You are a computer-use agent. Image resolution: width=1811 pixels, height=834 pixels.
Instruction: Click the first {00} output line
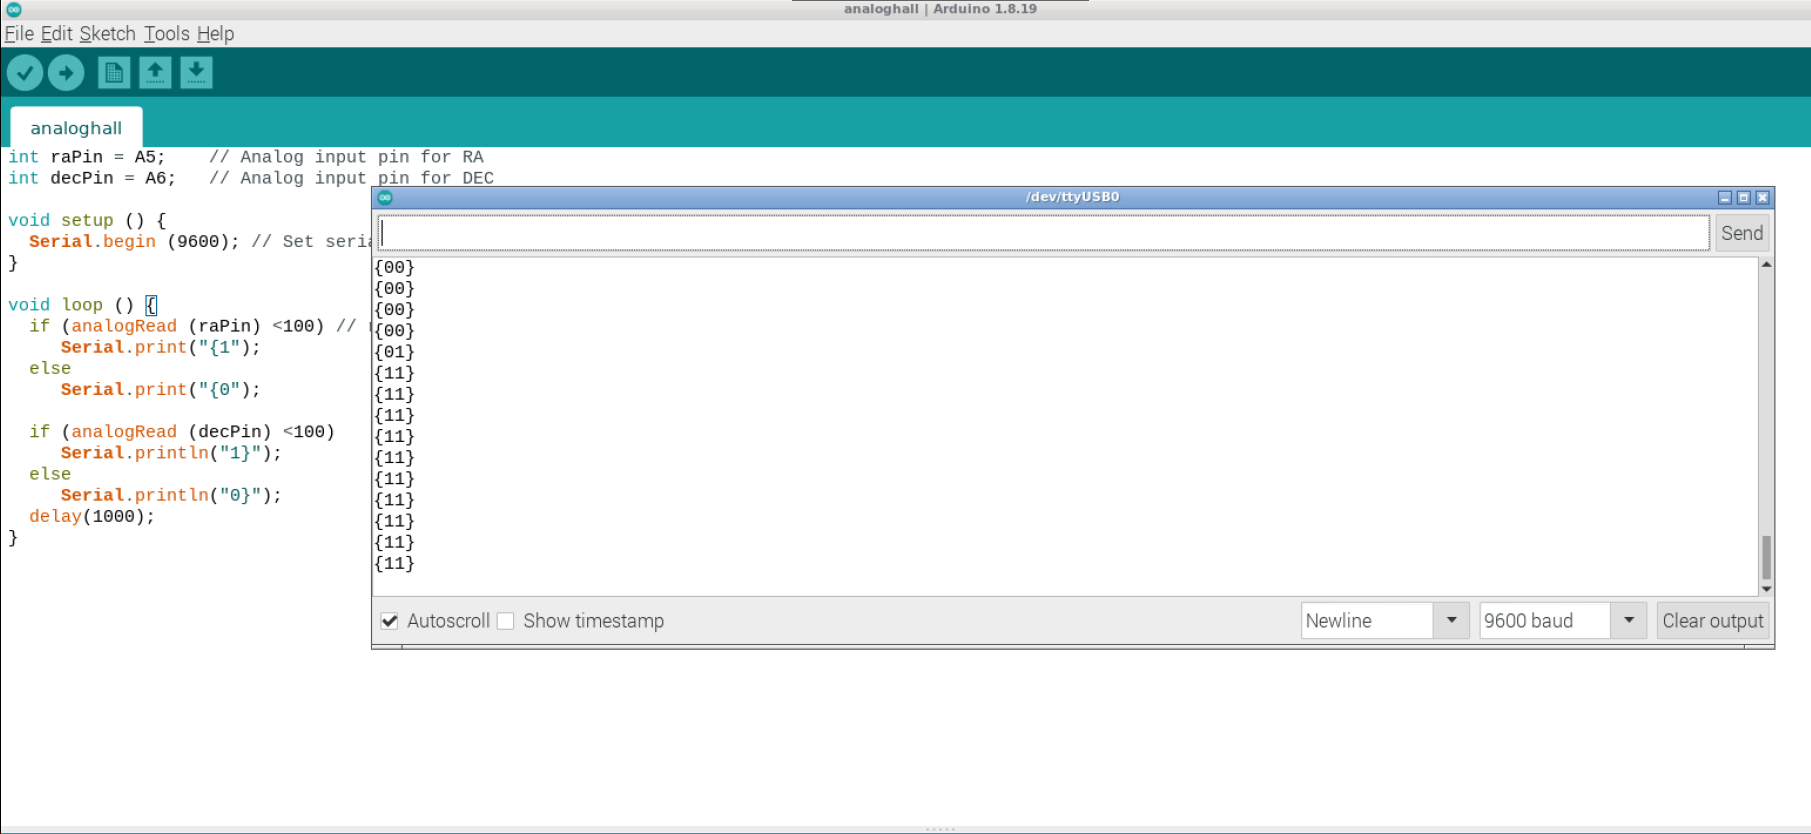(394, 268)
